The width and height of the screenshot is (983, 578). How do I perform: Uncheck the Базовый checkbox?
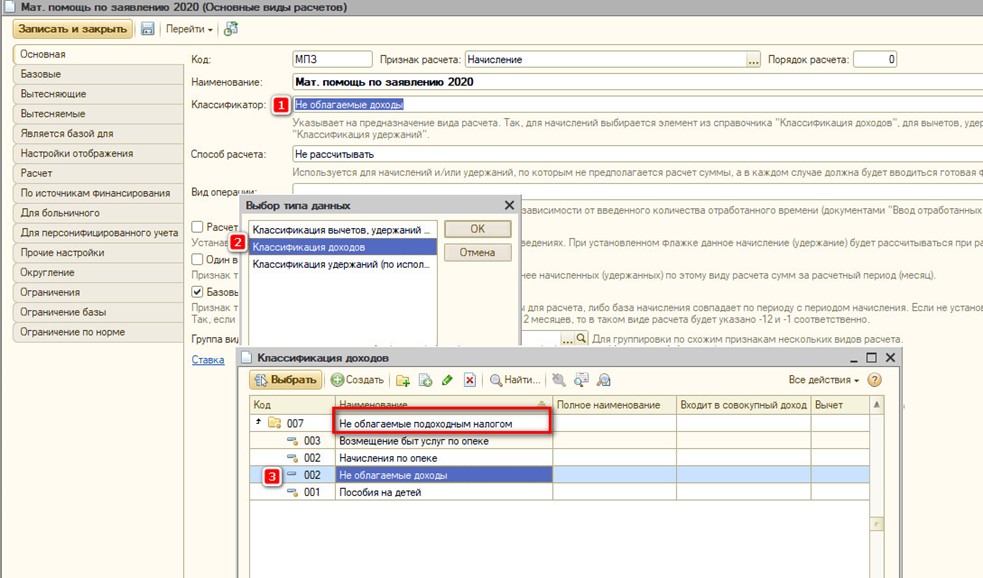[198, 292]
